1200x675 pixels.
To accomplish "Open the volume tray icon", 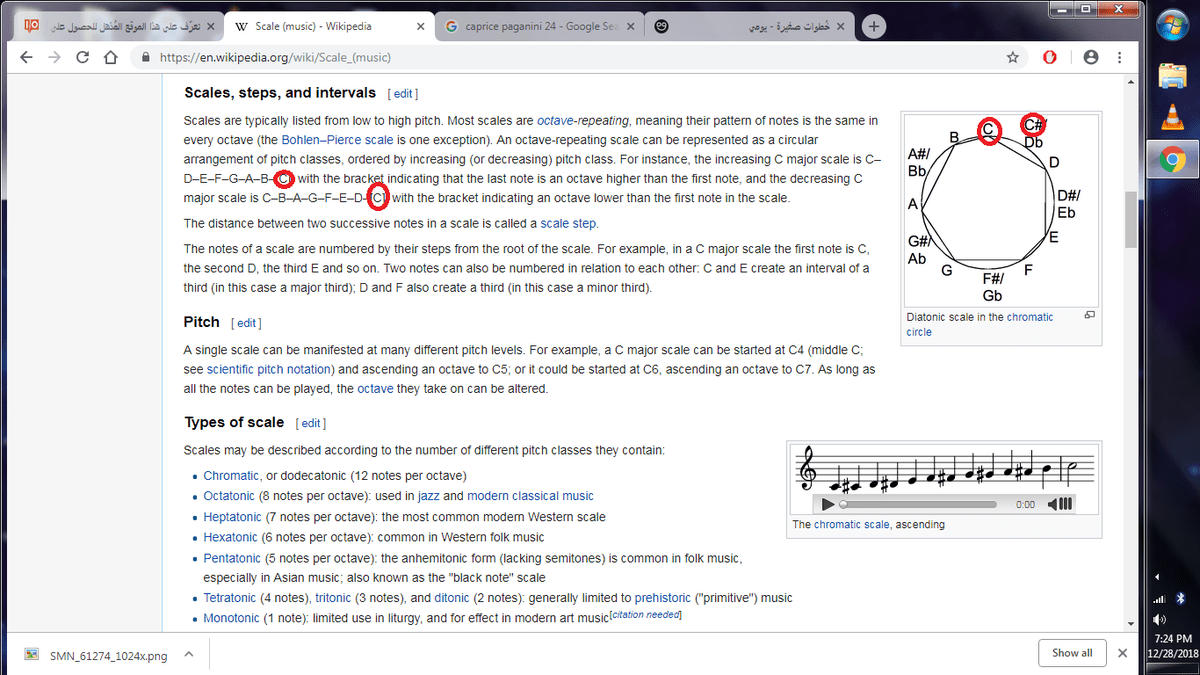I will [1160, 620].
